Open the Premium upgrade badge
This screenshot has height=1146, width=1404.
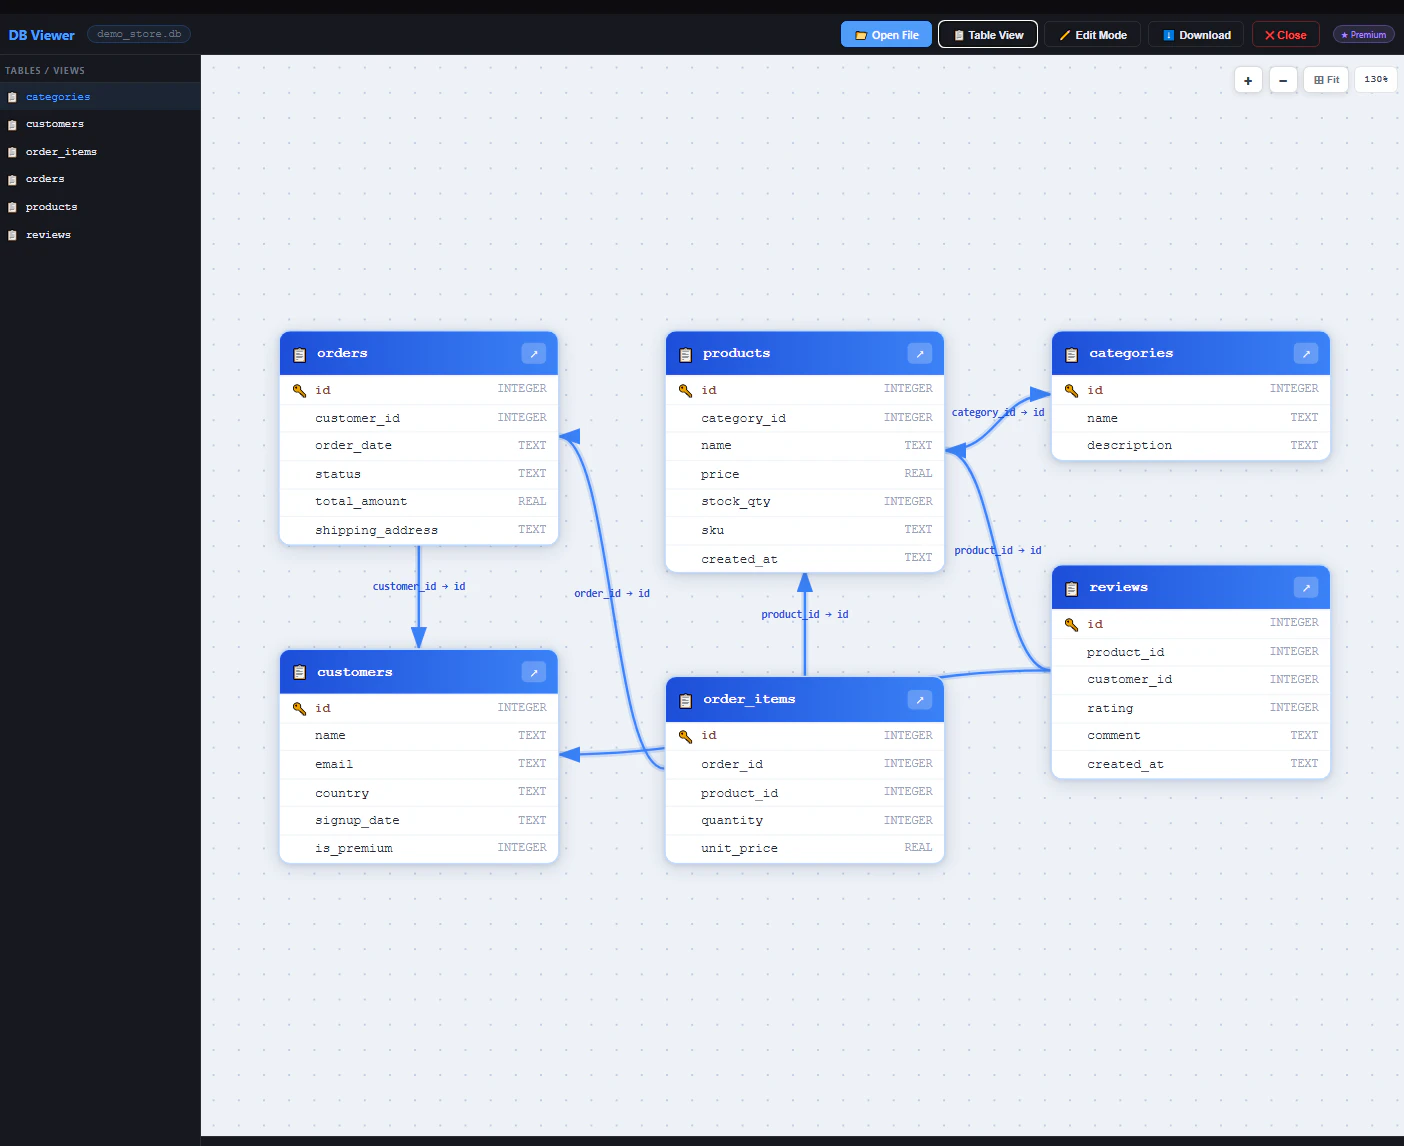[x=1362, y=33]
